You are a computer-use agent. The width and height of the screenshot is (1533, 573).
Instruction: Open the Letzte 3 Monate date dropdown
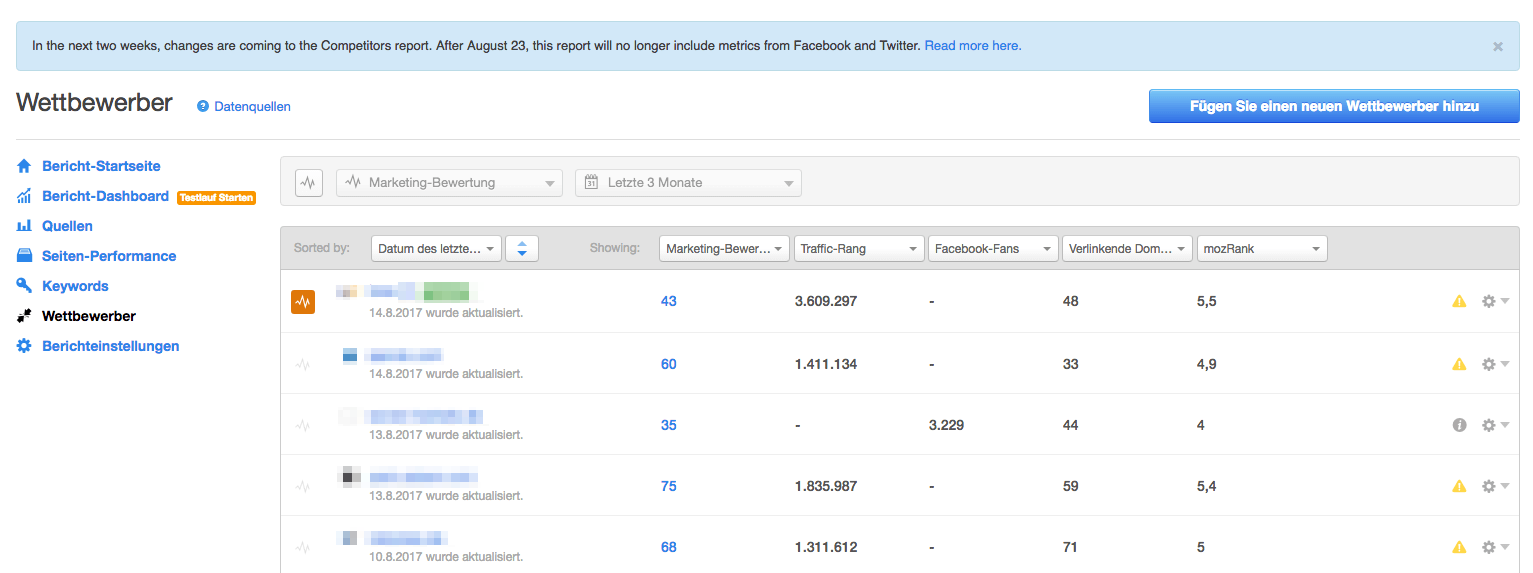click(688, 183)
